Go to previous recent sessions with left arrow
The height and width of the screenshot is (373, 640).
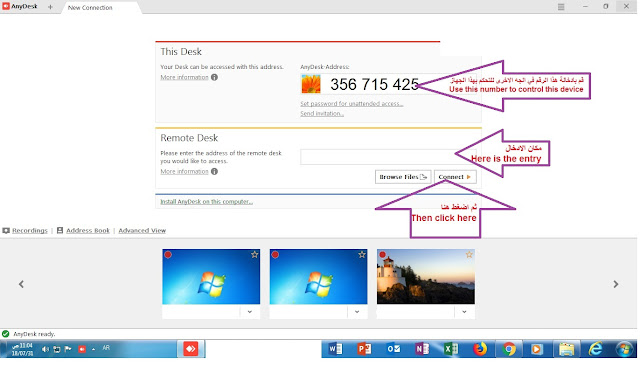click(x=21, y=284)
